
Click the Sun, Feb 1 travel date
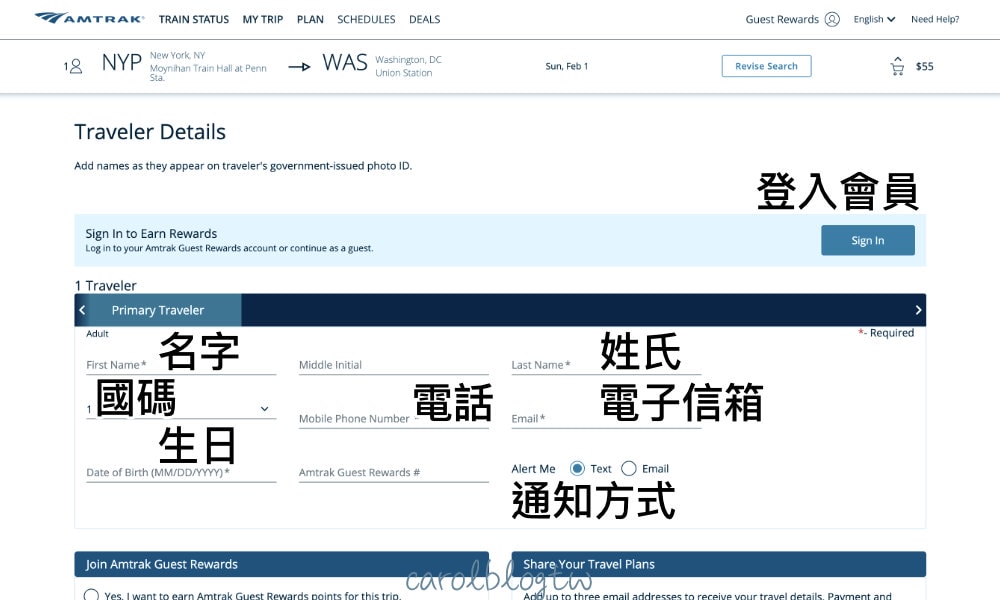coord(566,66)
